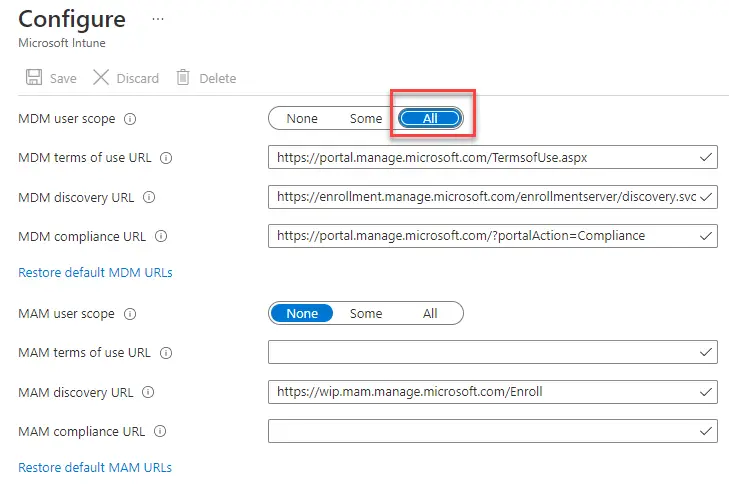
Task: Click the MDM discovery URL label
Action: tap(76, 198)
